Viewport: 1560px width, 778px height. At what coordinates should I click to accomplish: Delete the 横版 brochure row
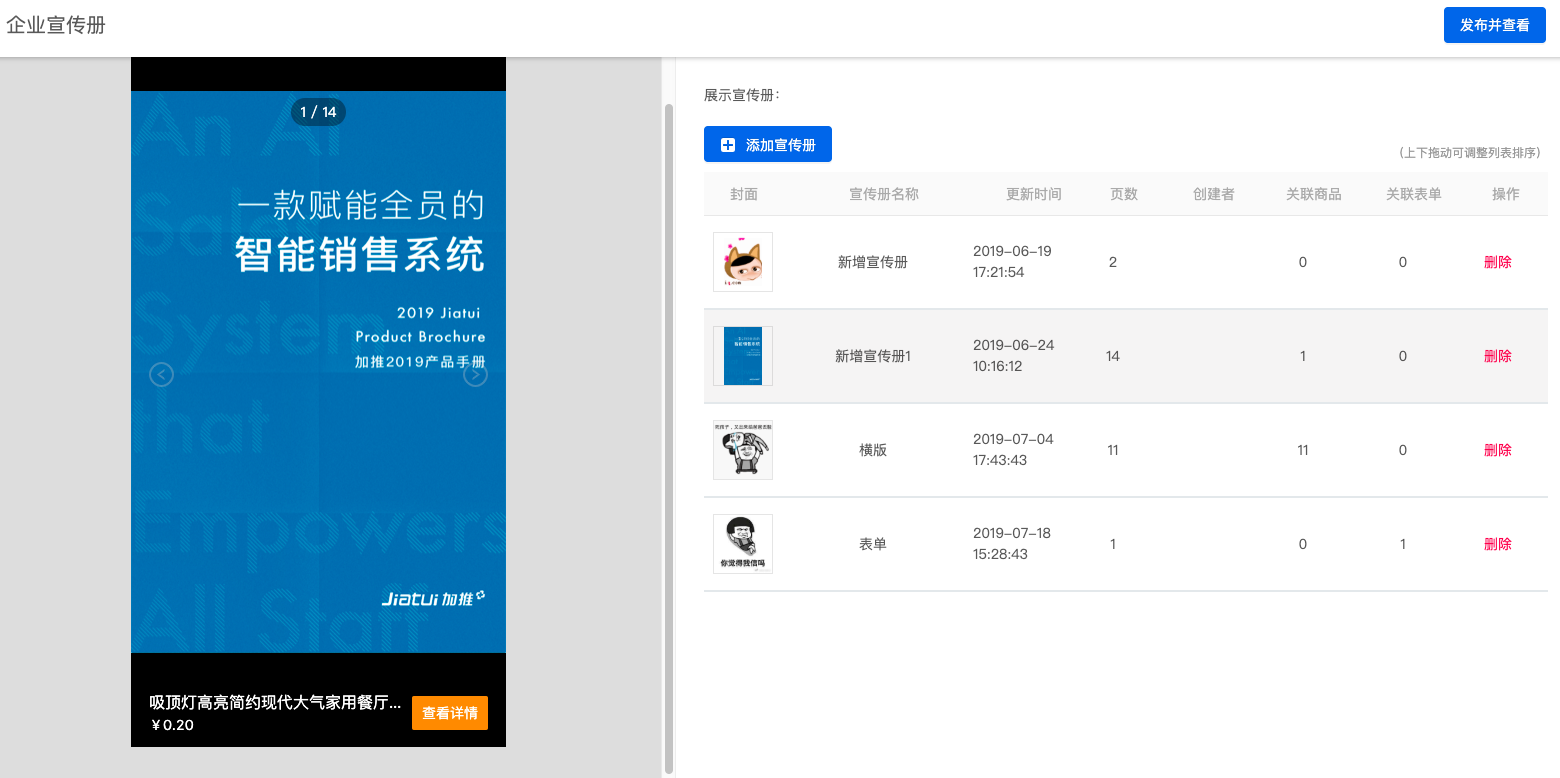click(x=1498, y=450)
